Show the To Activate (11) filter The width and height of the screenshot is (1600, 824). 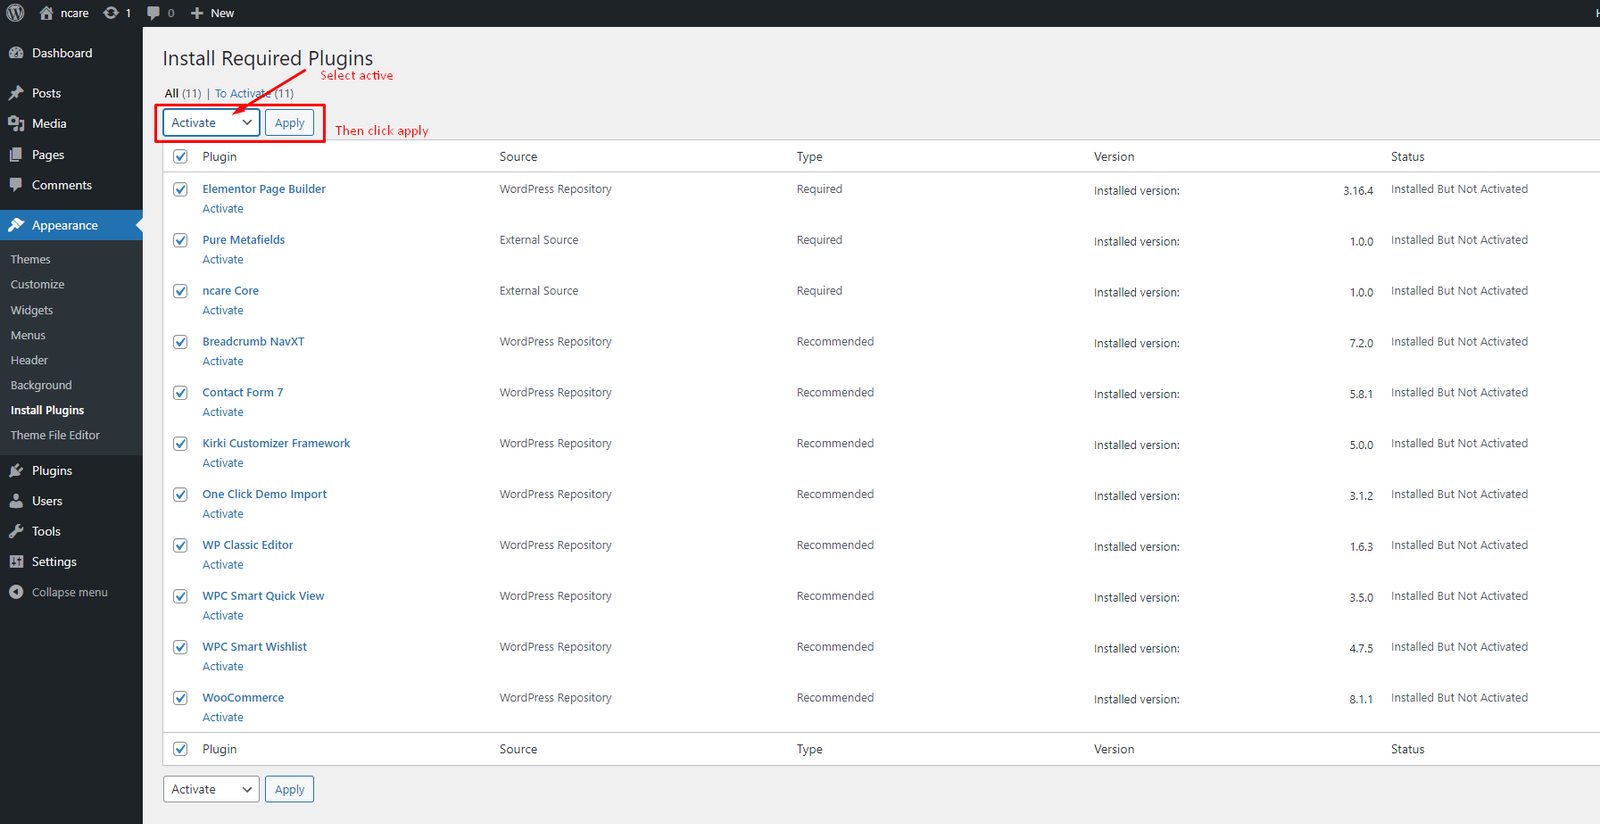tap(254, 93)
